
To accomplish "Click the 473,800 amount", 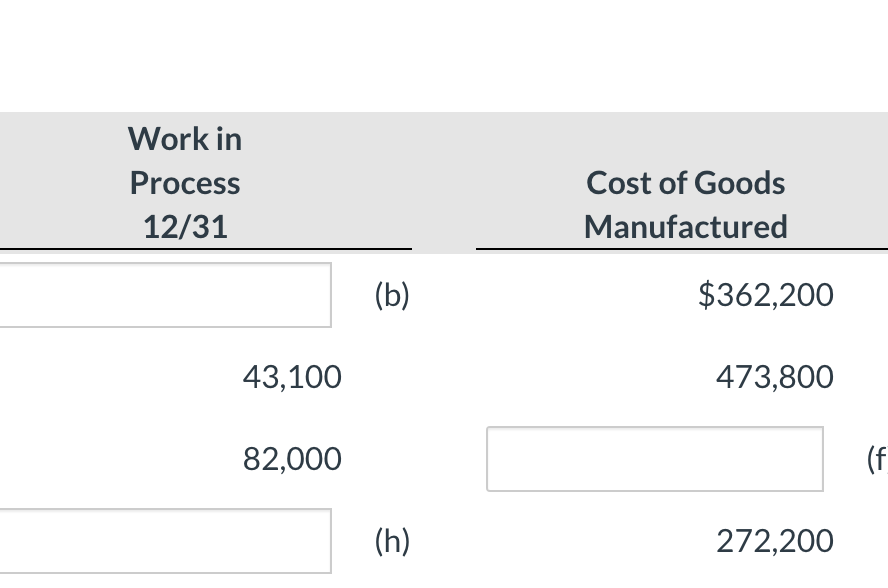I will [775, 377].
